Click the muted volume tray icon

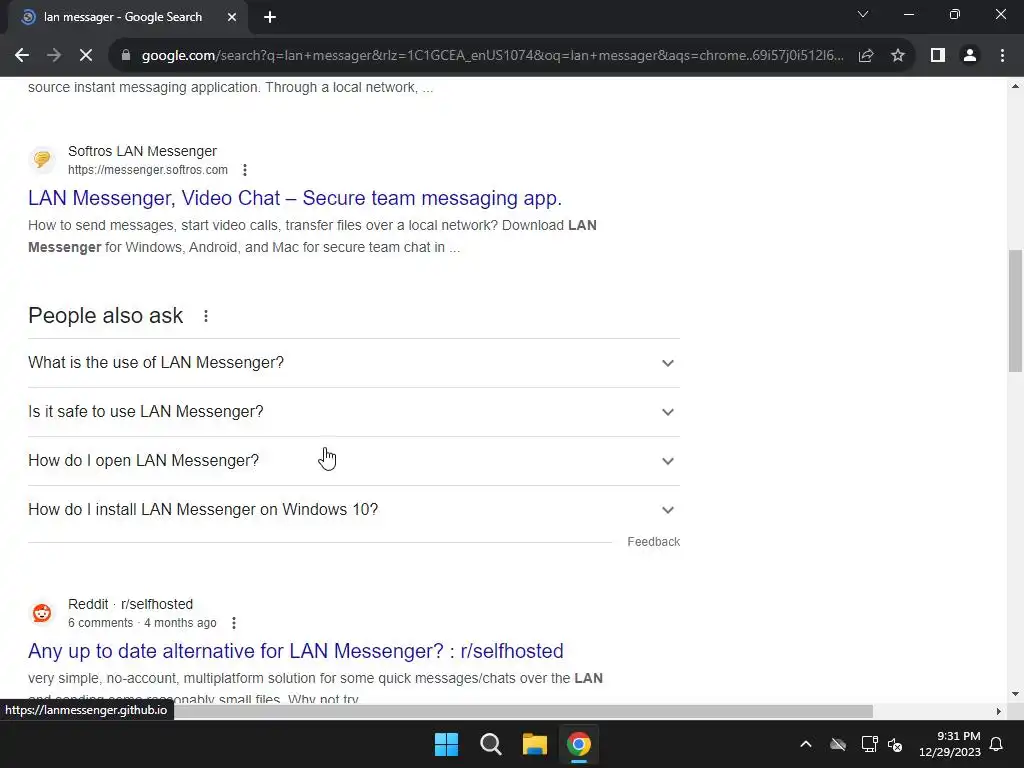(x=895, y=744)
